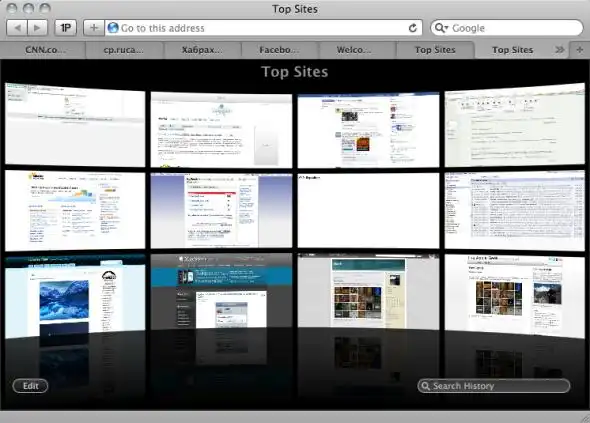Switch to the Facebo... tab
The image size is (590, 423).
point(280,50)
